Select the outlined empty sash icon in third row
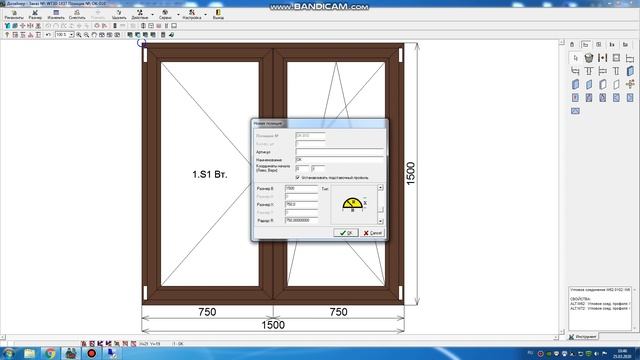This screenshot has height=360, width=640. 602,84
